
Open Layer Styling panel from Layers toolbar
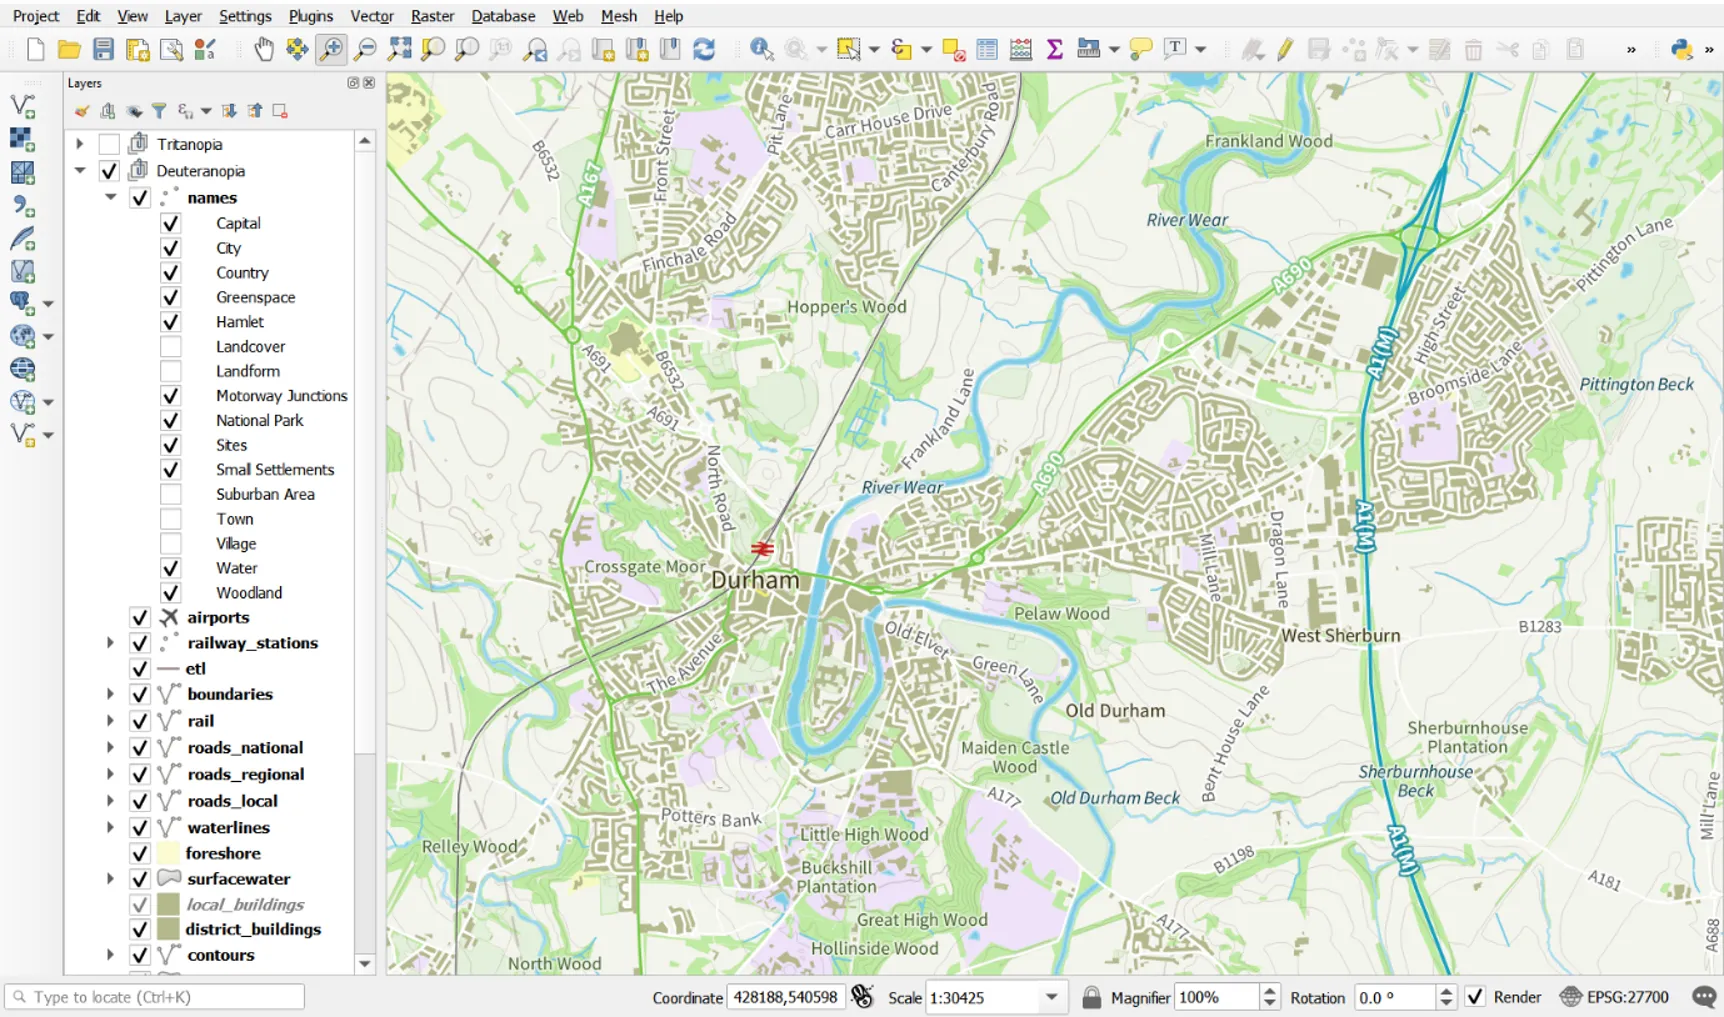click(82, 111)
